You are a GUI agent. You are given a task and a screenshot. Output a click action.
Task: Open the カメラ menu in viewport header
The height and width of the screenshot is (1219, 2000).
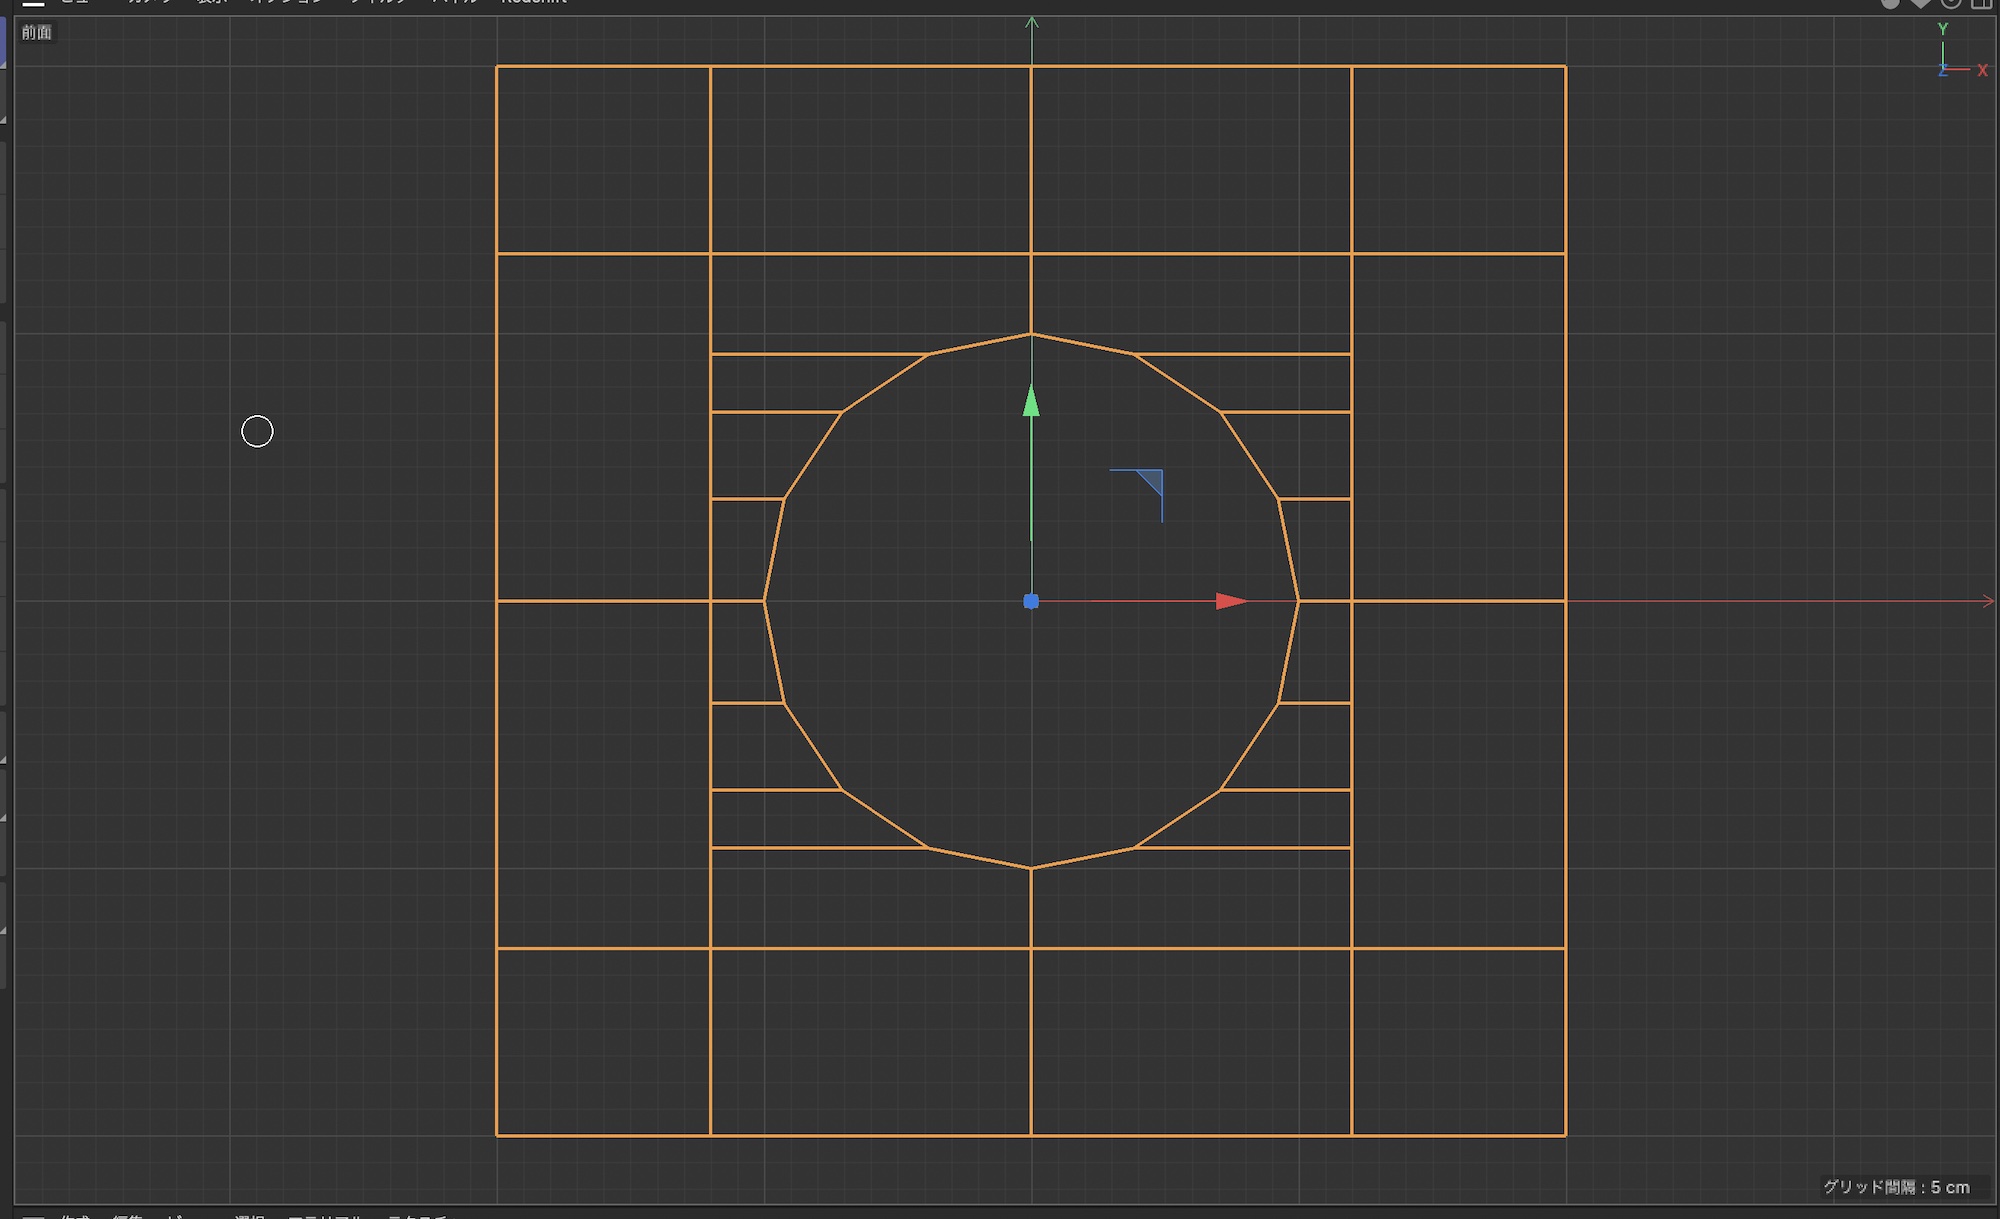[150, 3]
